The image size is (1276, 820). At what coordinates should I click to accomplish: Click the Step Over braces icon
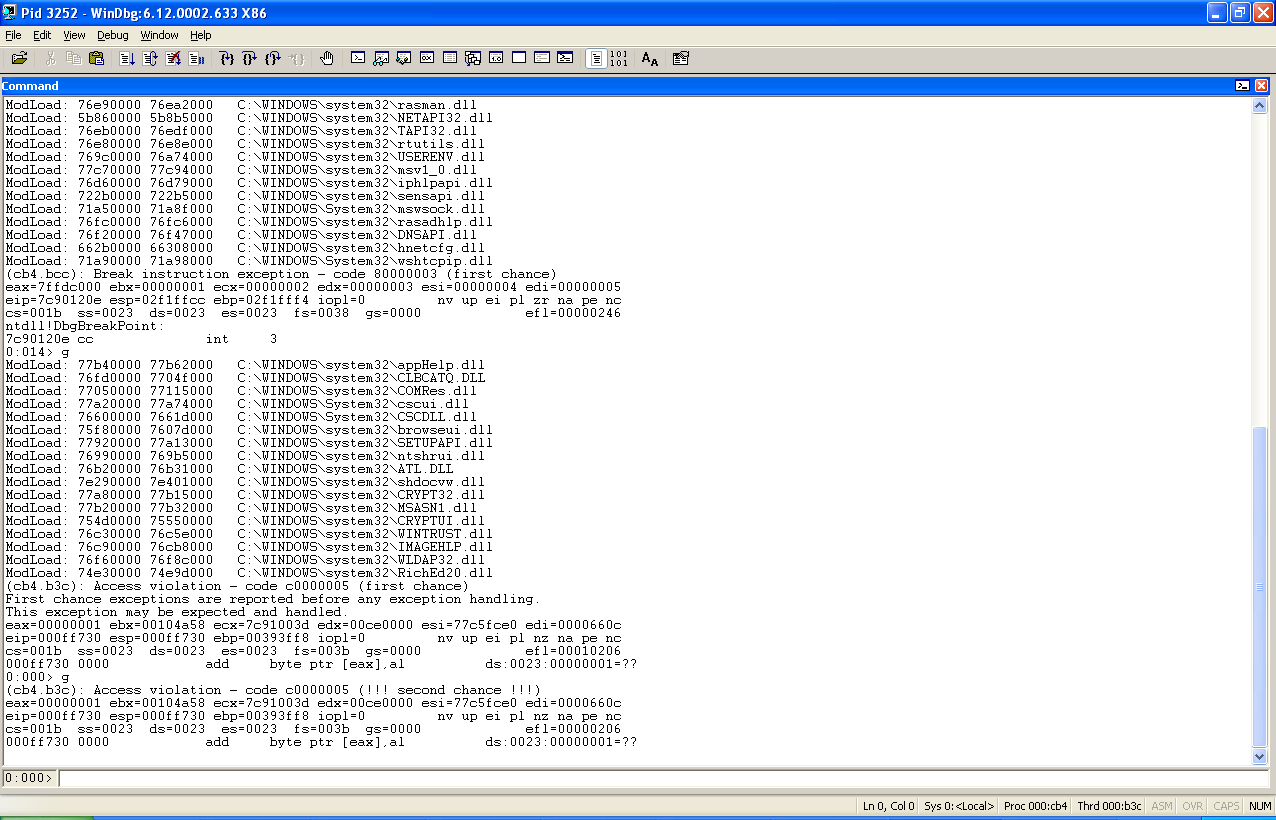click(x=249, y=59)
